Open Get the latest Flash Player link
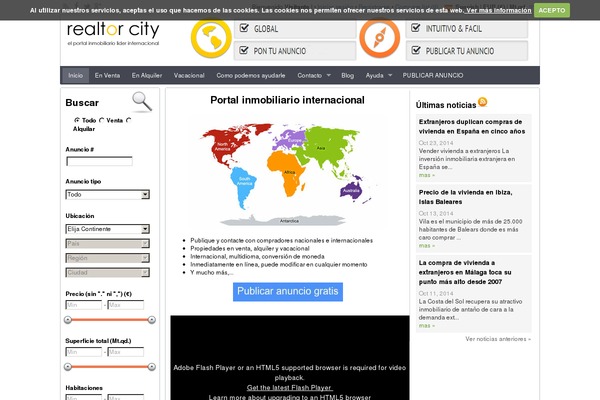Viewport: 600px width, 400px height. coord(290,387)
